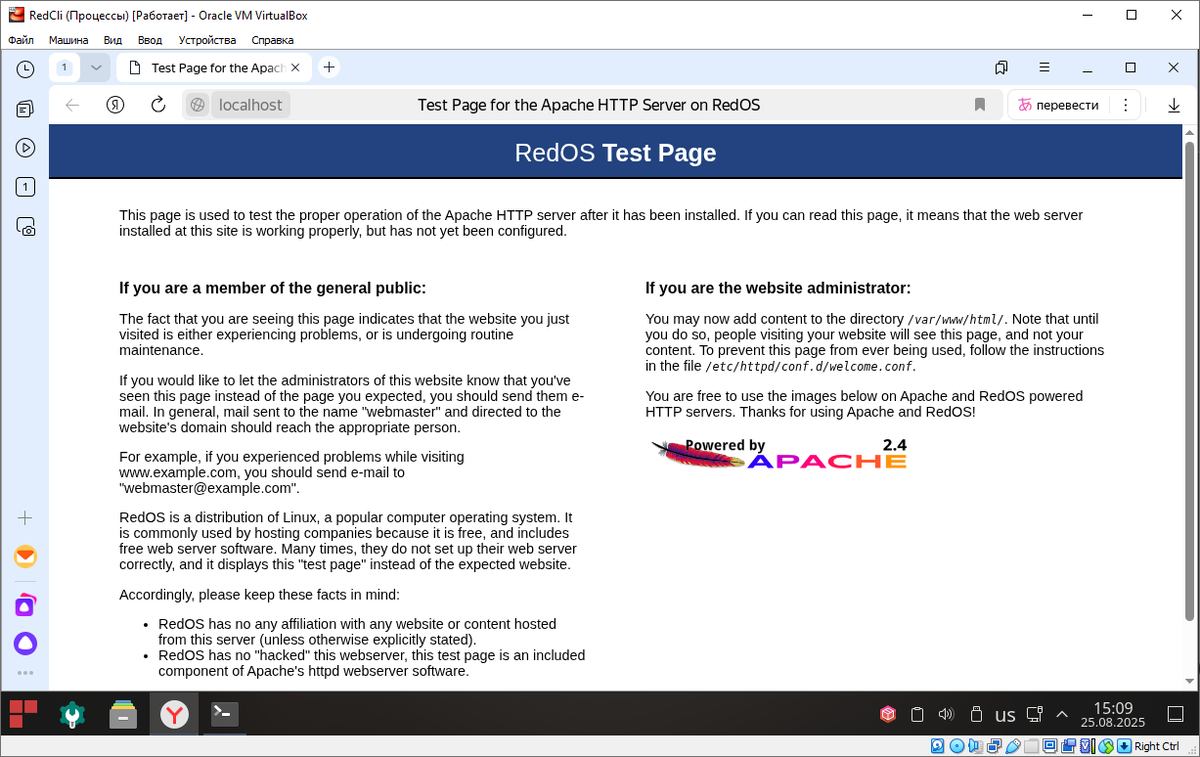Screen dimensions: 1200x757
Task: Click VirtualBox optical disk status icon
Action: click(957, 746)
